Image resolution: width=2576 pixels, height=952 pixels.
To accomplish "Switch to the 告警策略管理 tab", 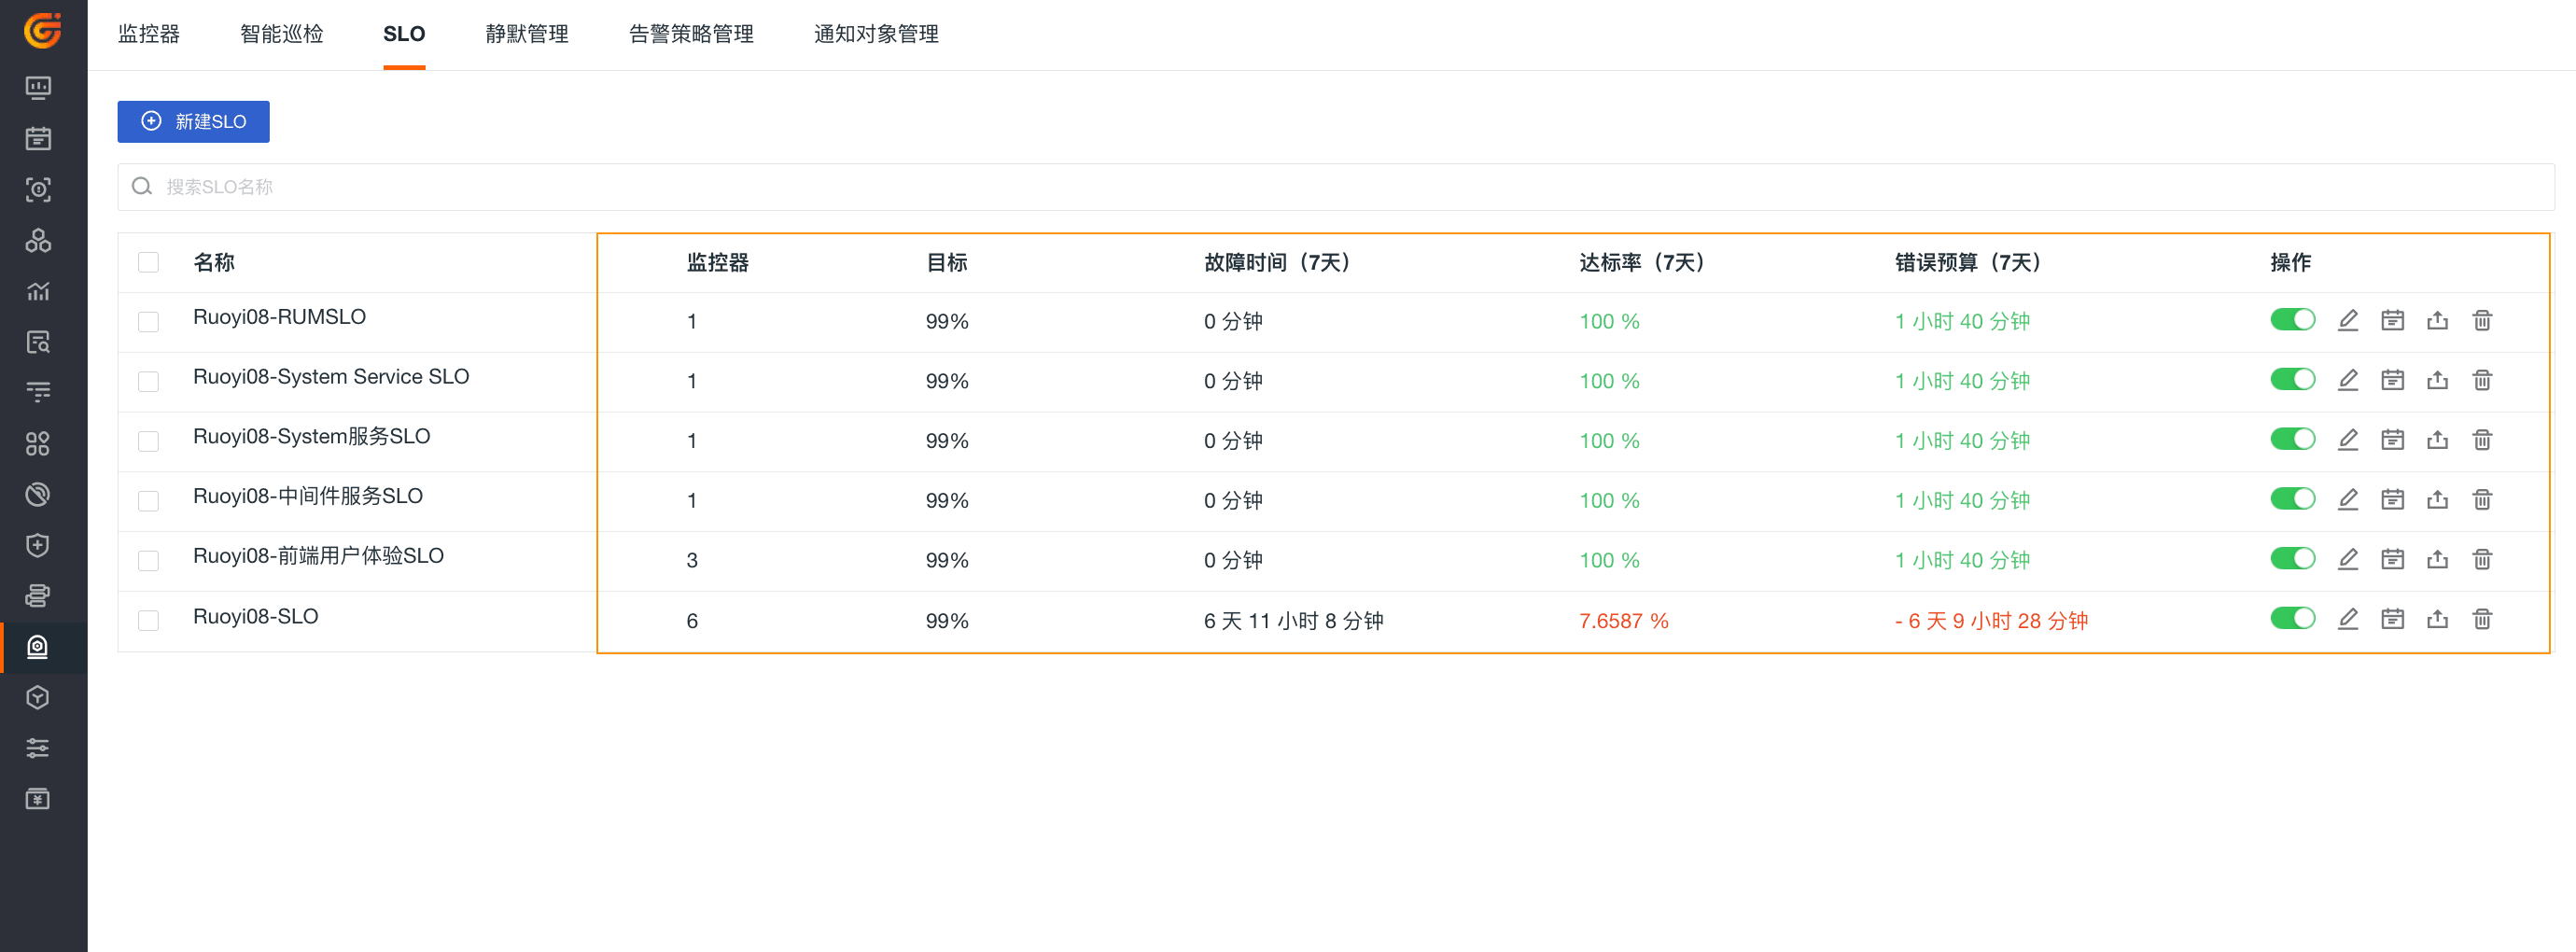I will click(x=691, y=34).
